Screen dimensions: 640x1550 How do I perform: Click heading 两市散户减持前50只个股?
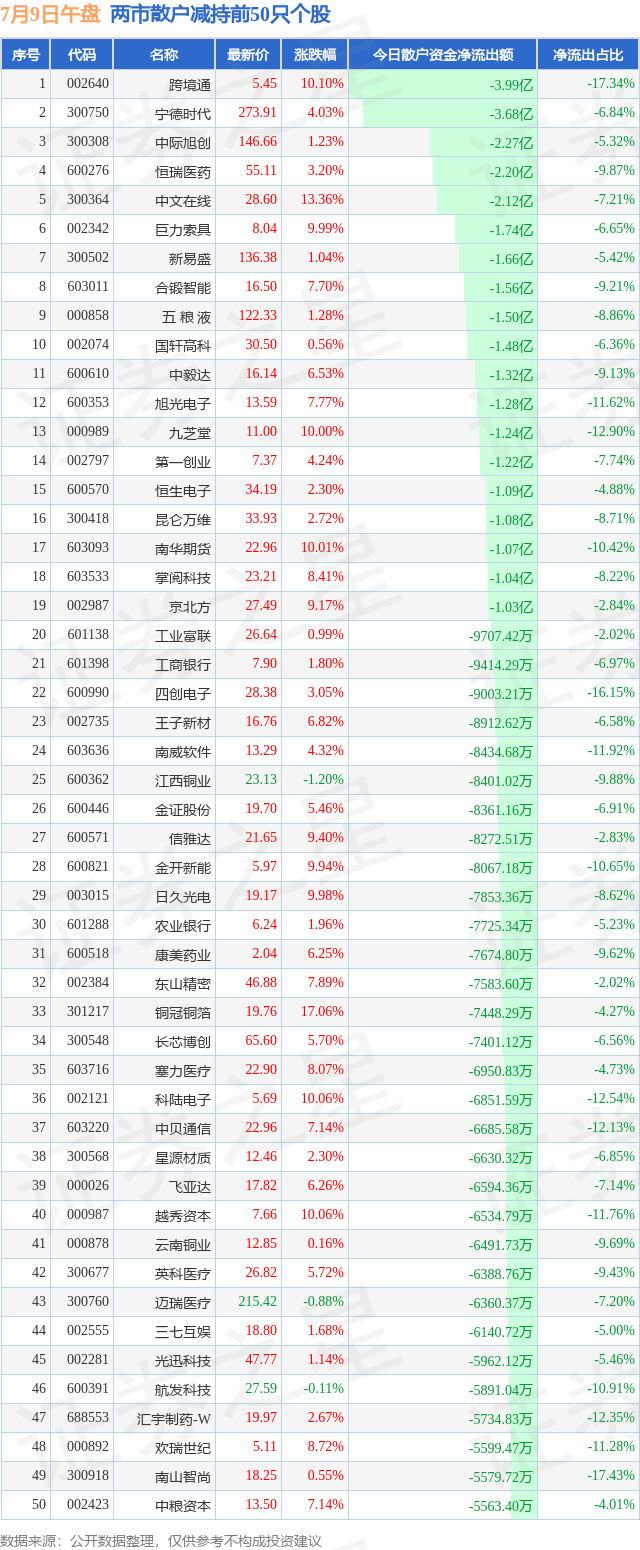220,14
